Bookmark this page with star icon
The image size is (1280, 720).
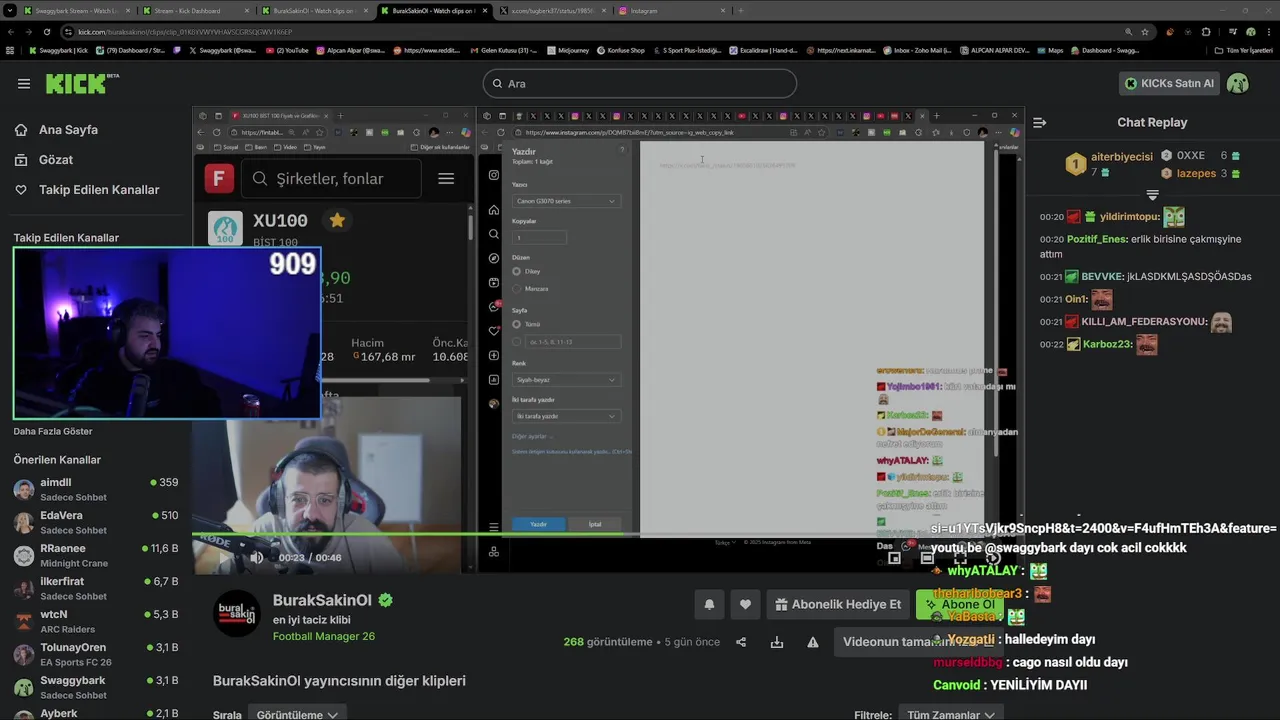(1145, 32)
